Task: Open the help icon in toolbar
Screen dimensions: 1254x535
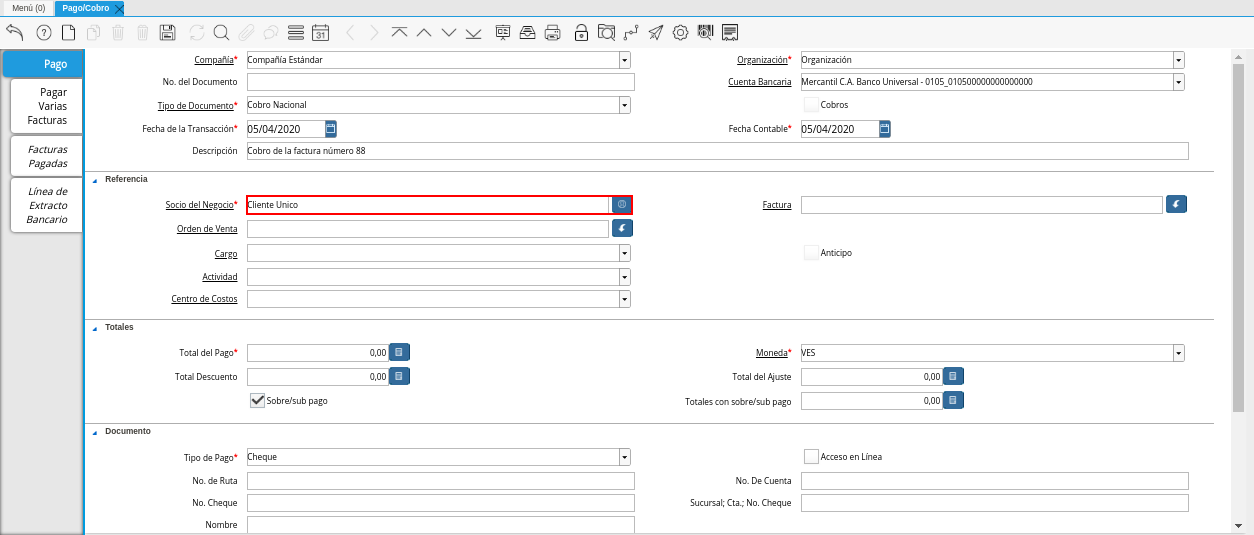Action: coord(43,32)
